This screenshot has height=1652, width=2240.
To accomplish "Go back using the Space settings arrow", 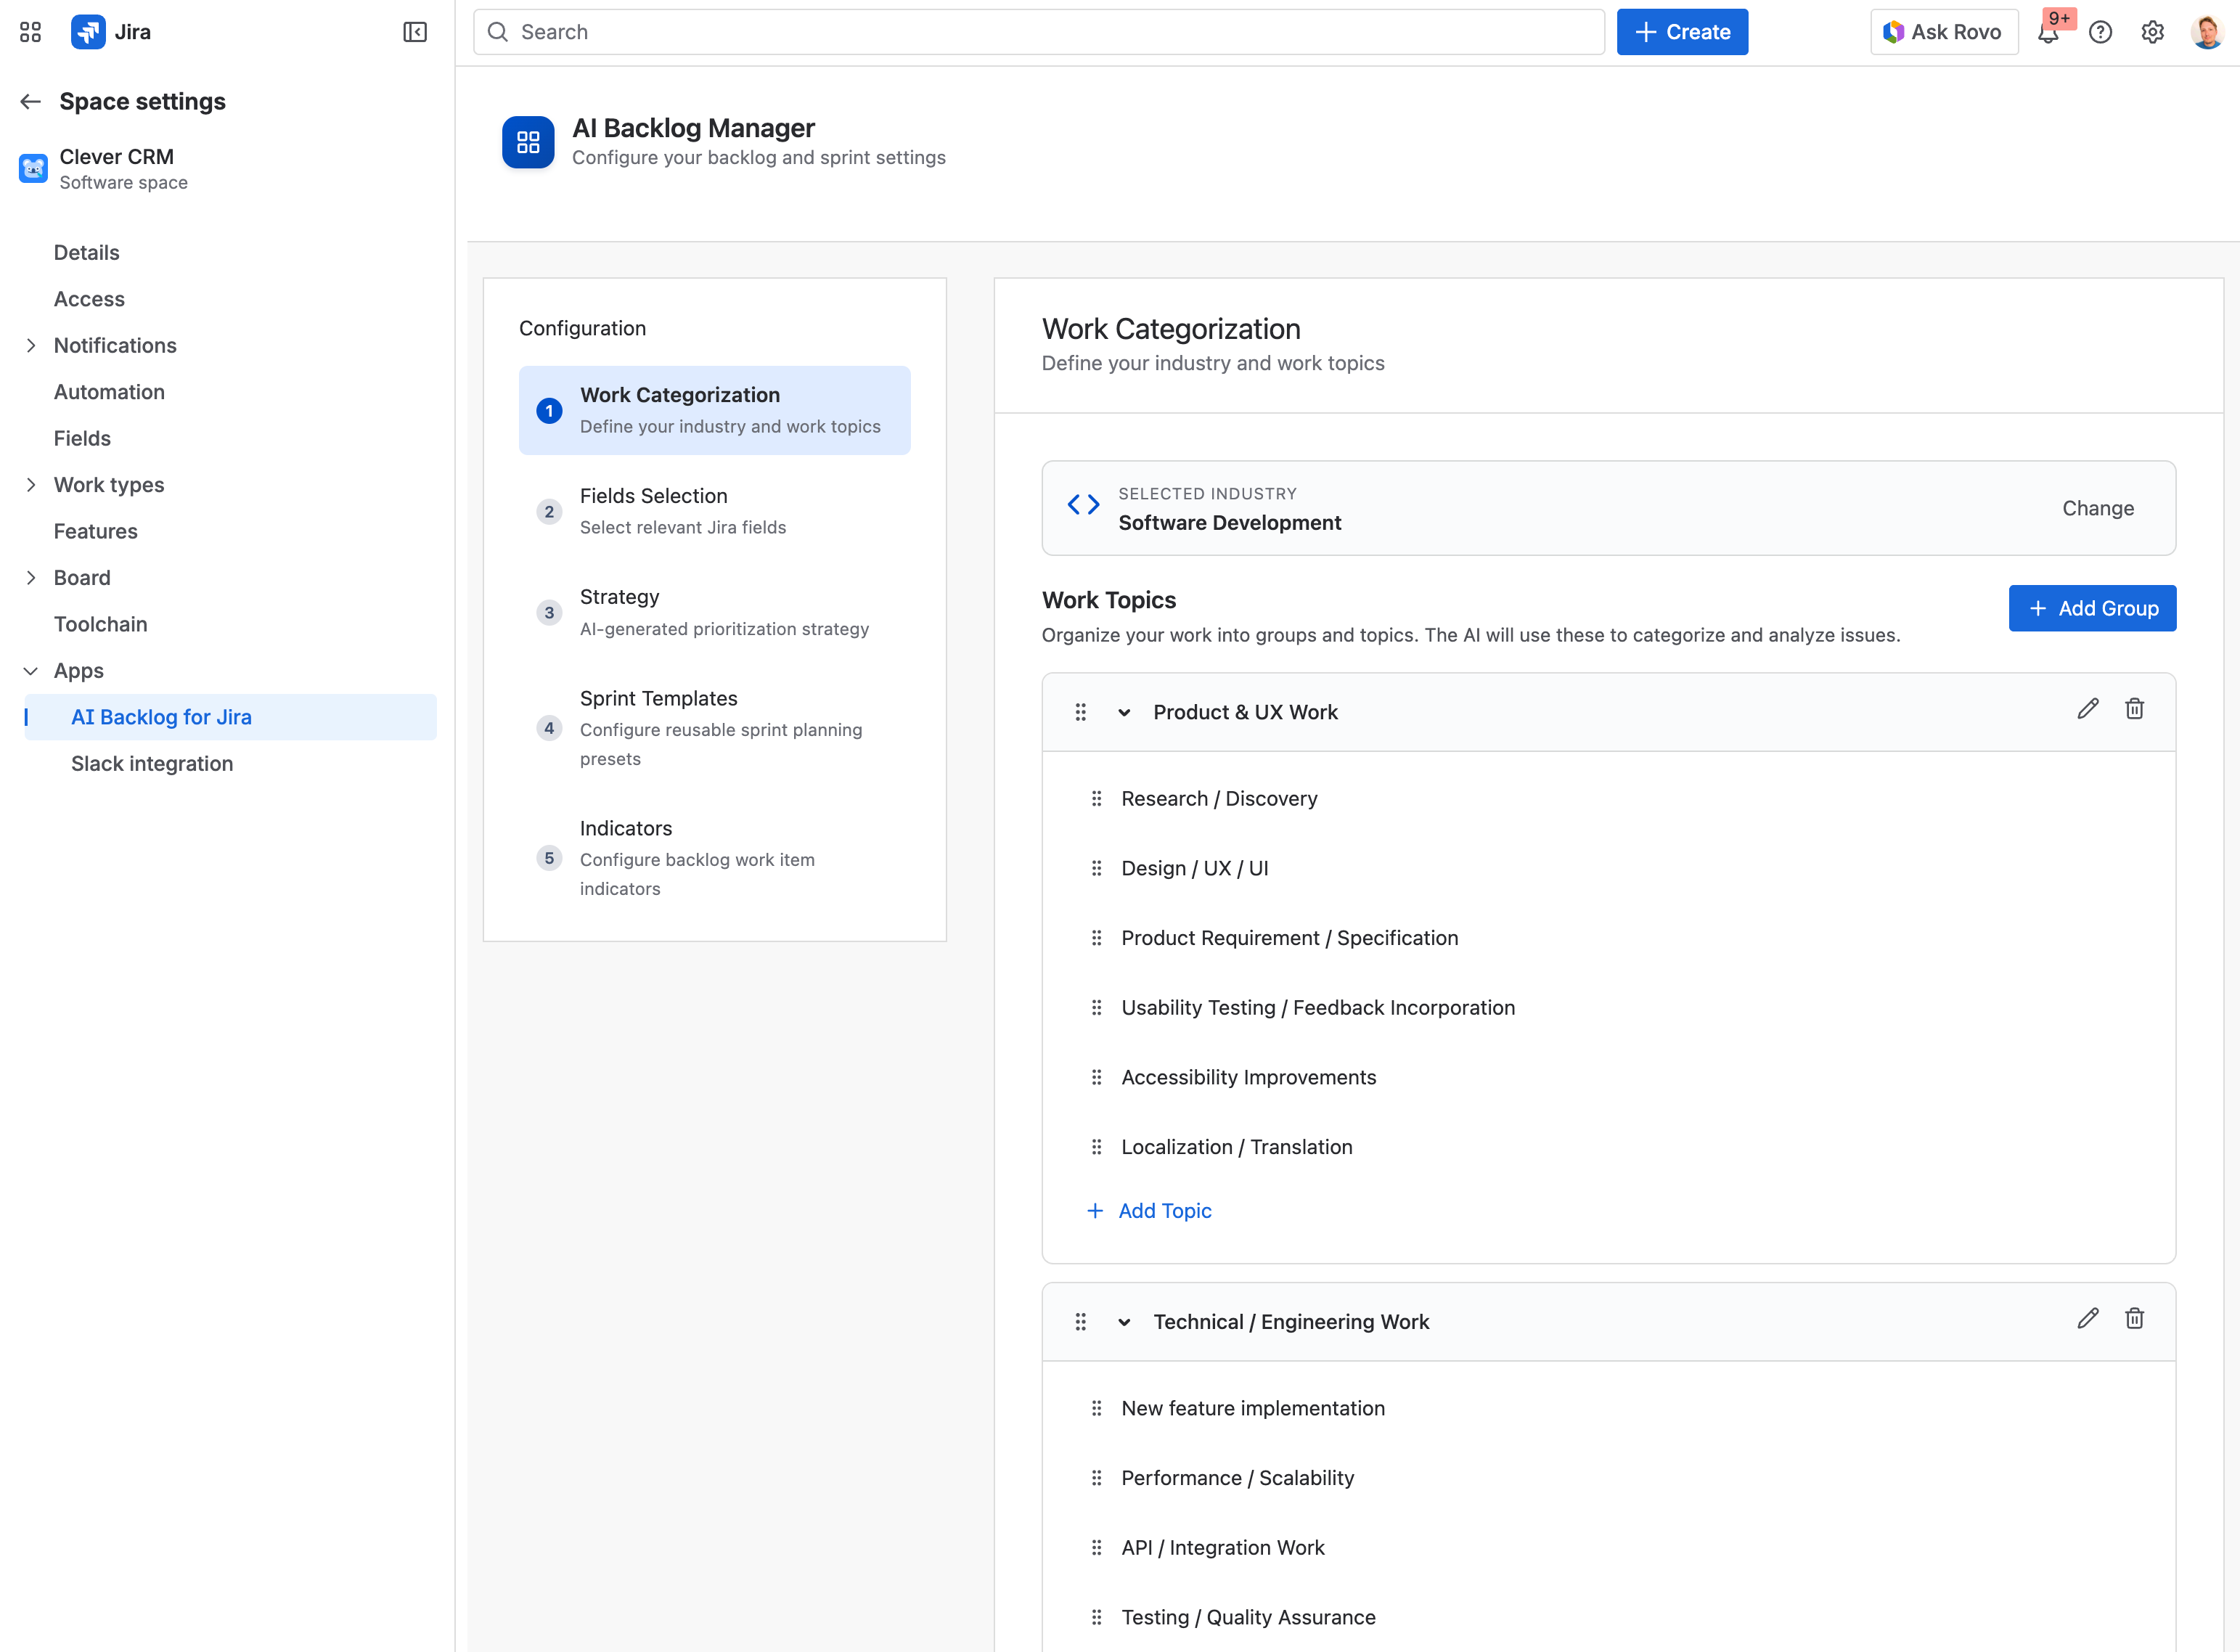I will [30, 101].
